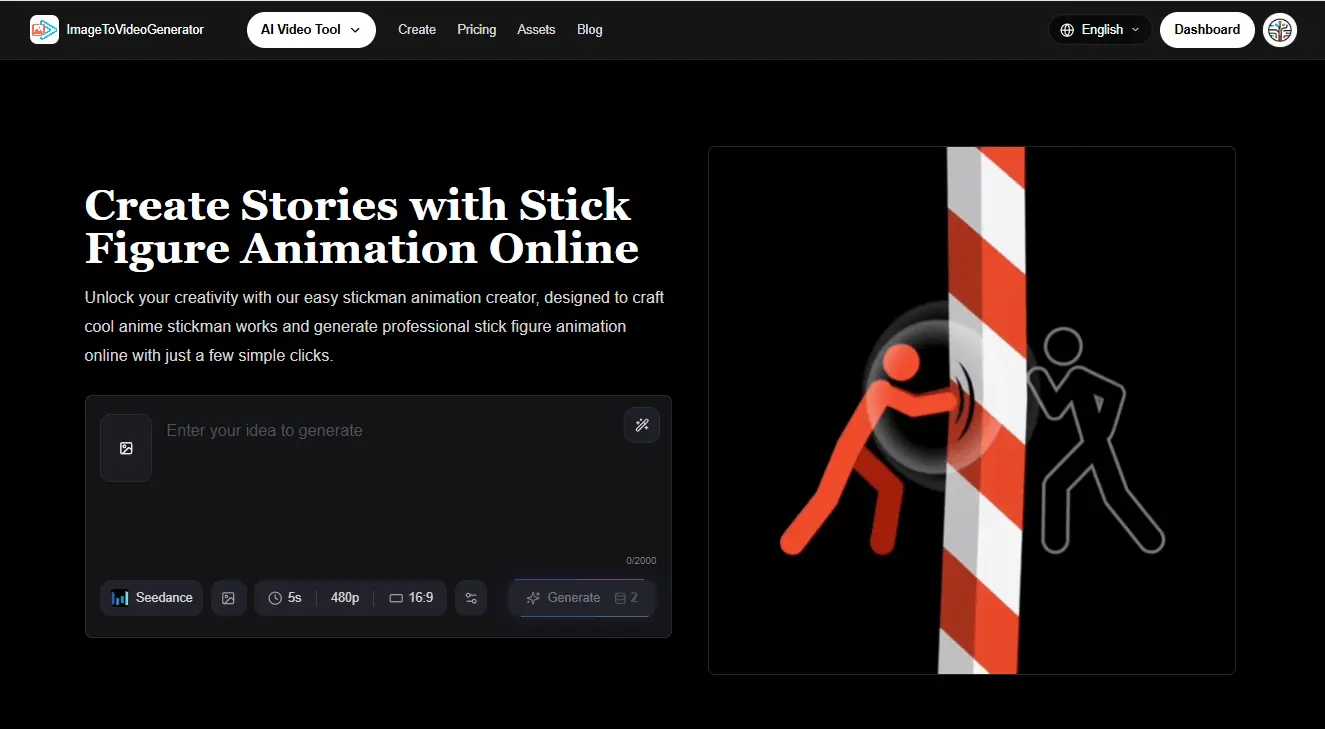Click the image icon next to Seedance

pos(228,598)
